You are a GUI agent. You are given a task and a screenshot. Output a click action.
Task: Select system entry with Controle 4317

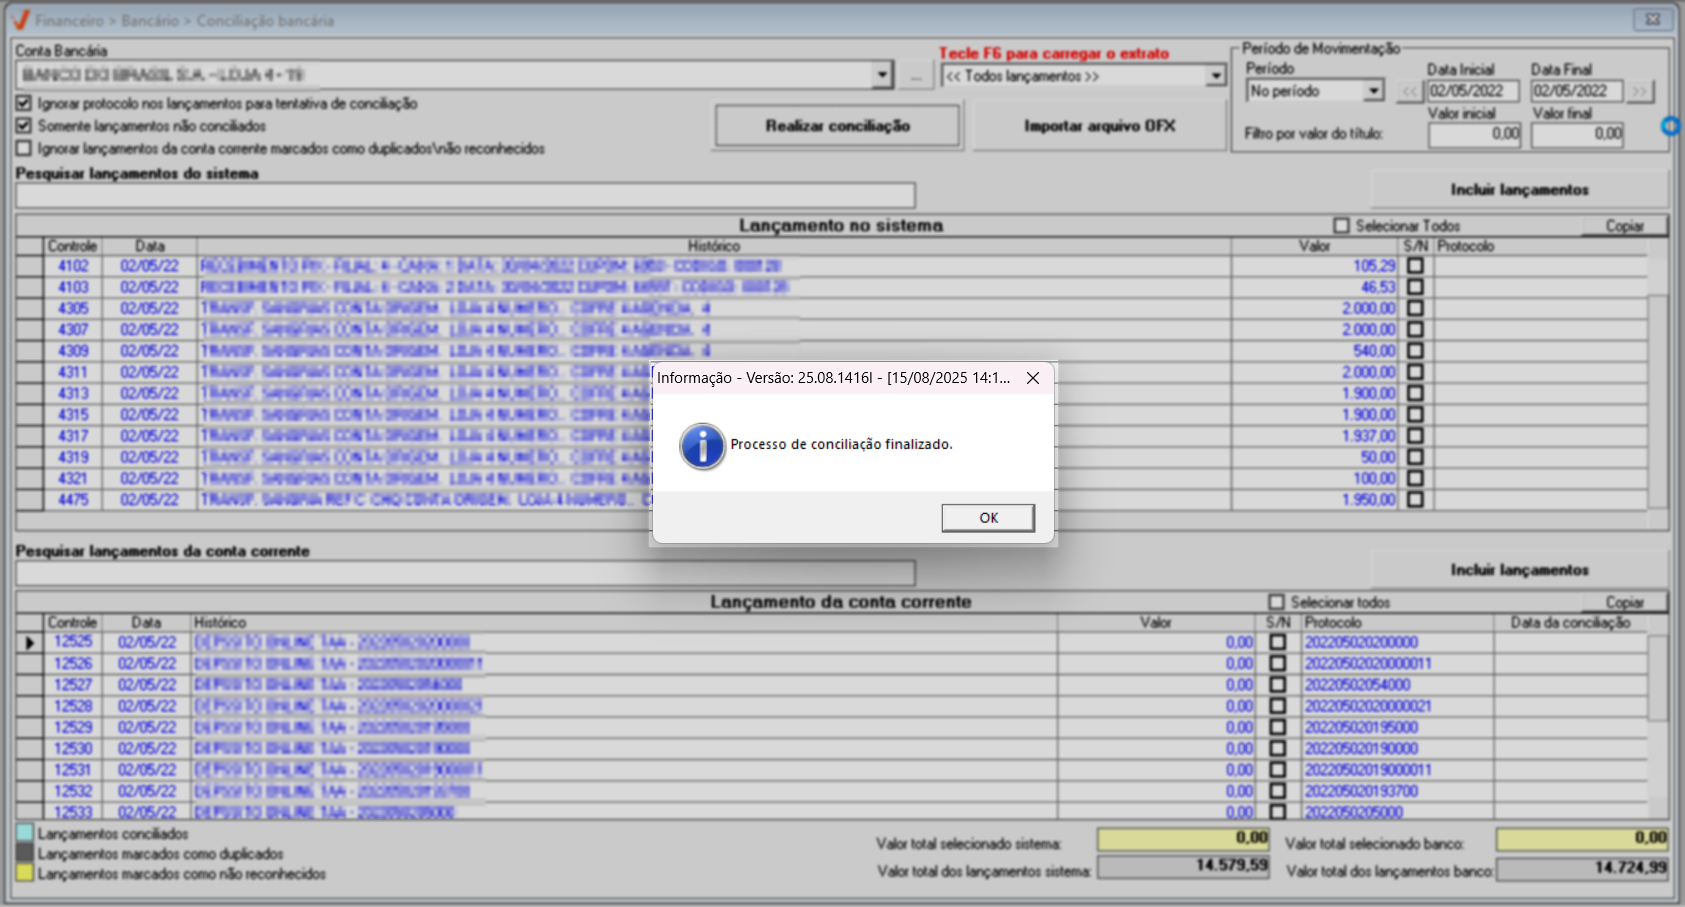(831, 436)
